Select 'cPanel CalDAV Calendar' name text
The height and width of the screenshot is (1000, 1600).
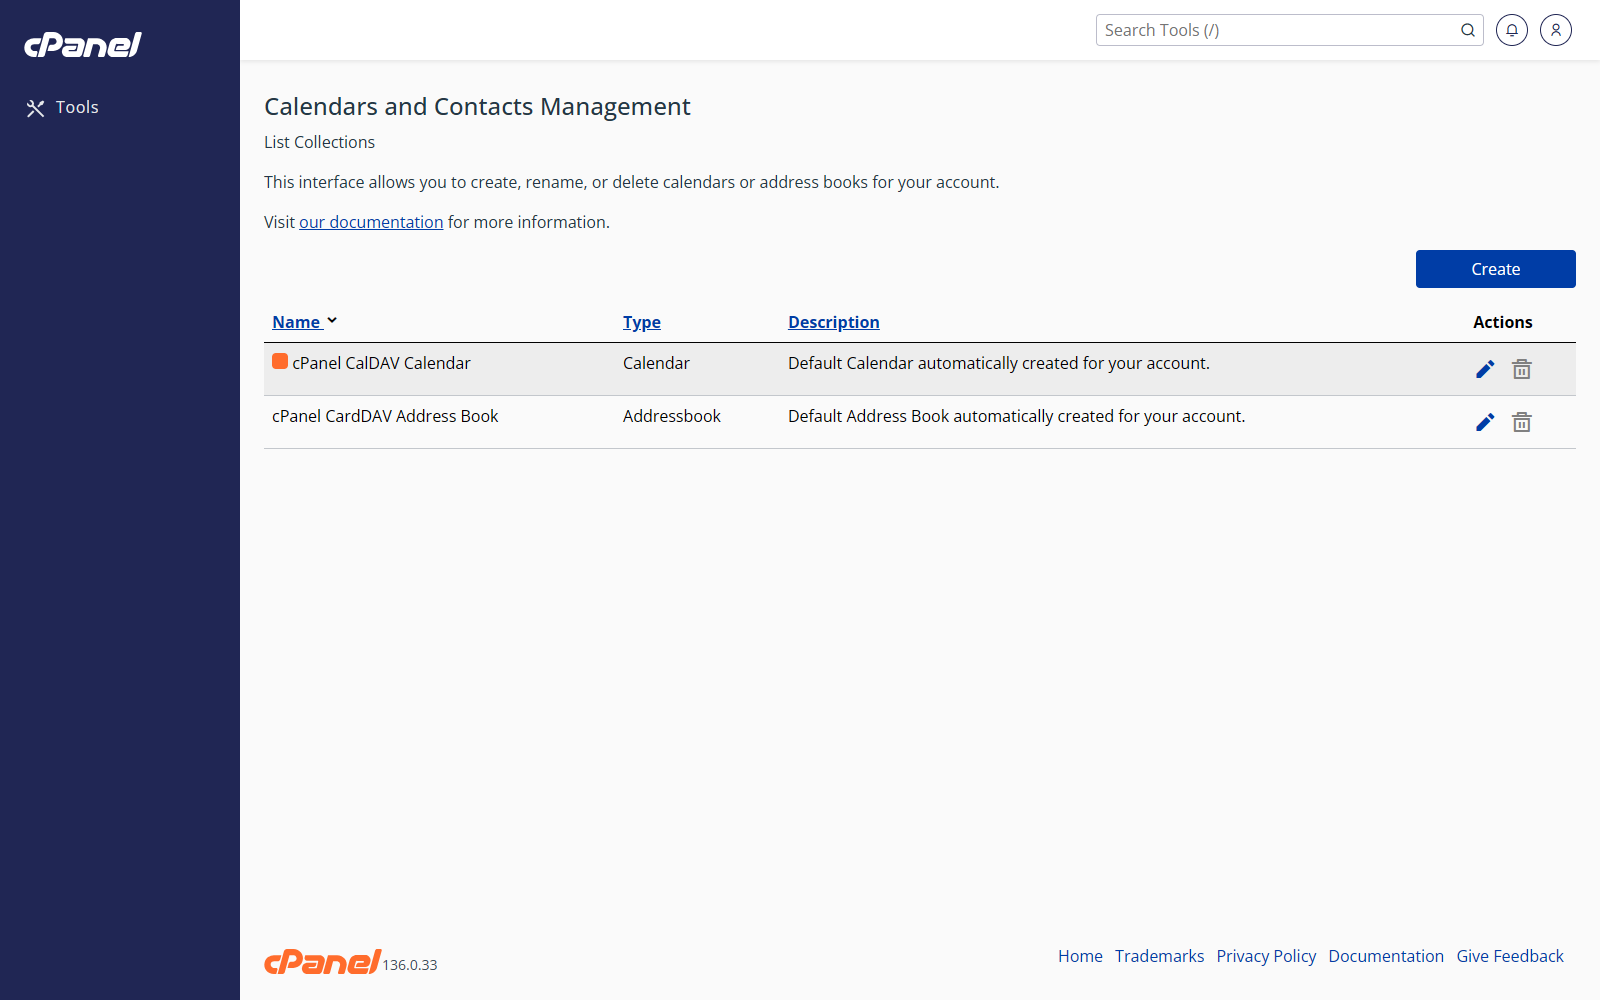click(381, 363)
